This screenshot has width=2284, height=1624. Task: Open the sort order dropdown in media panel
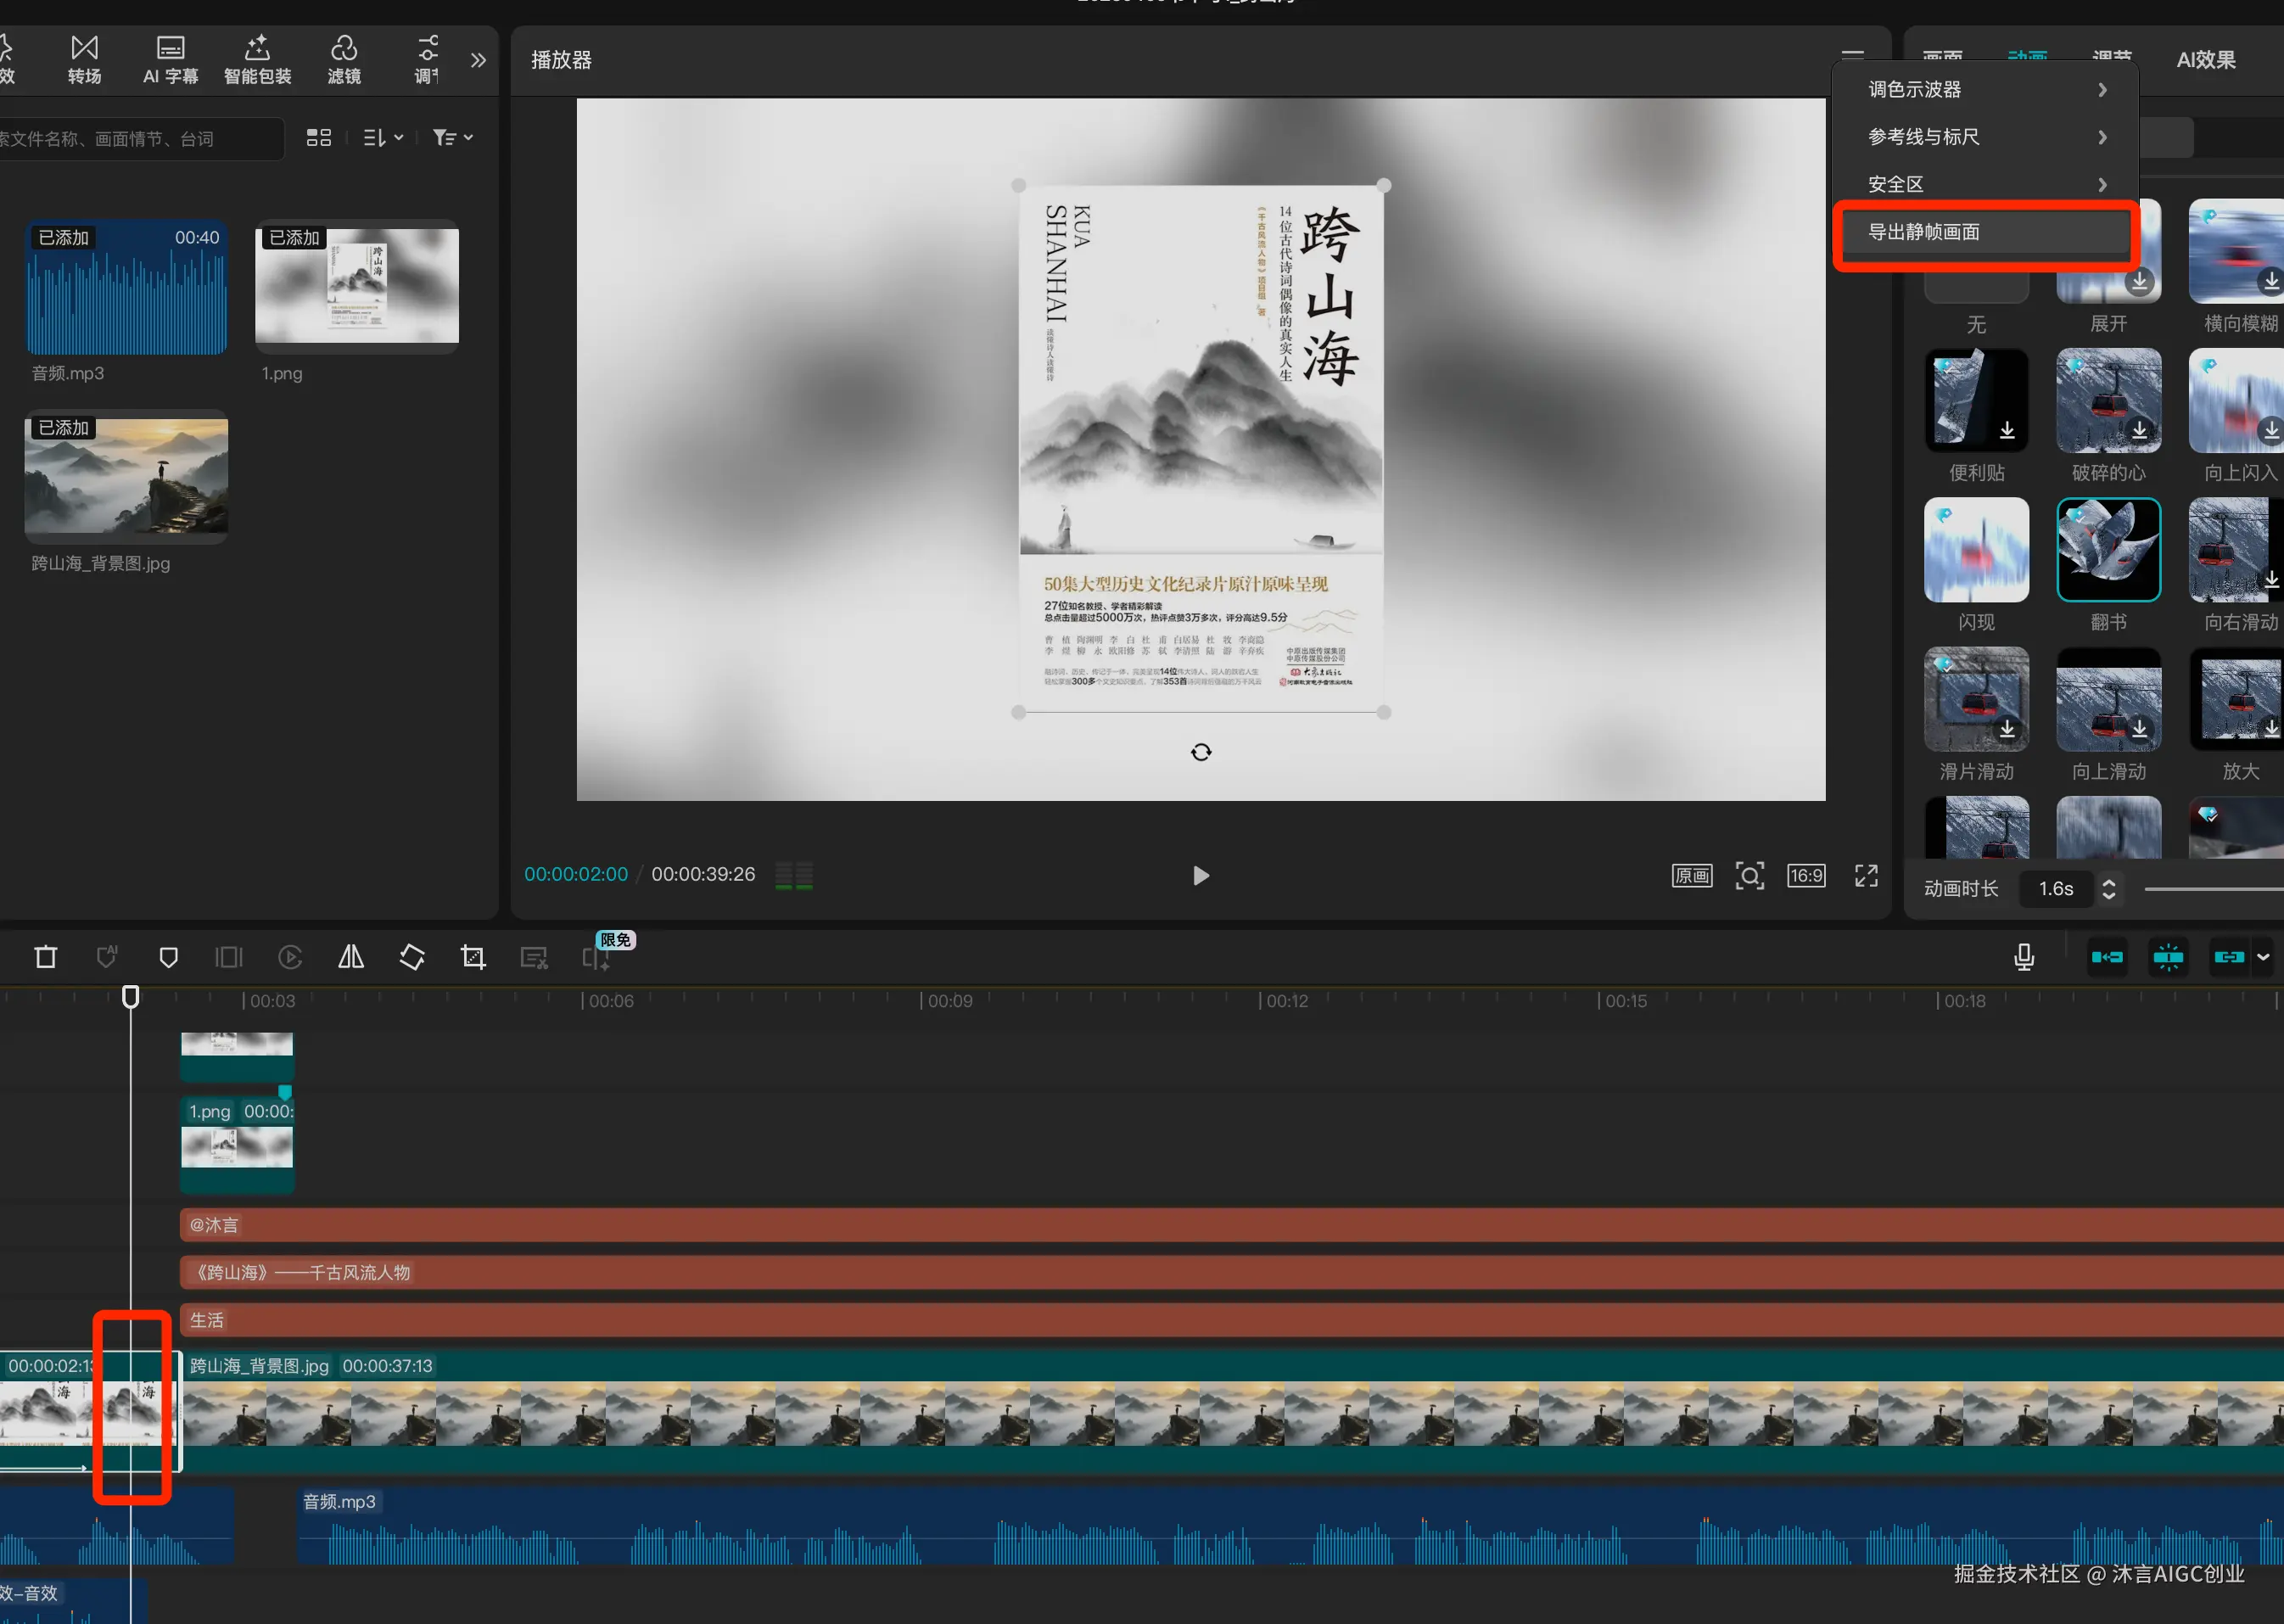383,138
